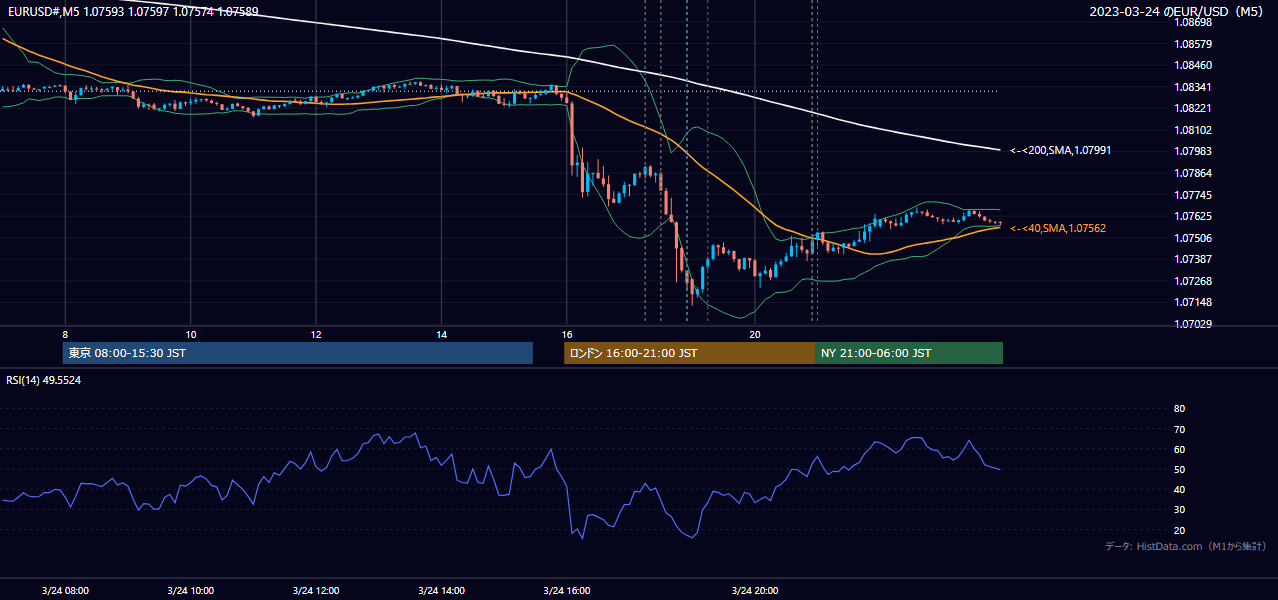Click the hour 12 time axis label
Viewport: 1278px width, 600px height.
pyautogui.click(x=316, y=334)
